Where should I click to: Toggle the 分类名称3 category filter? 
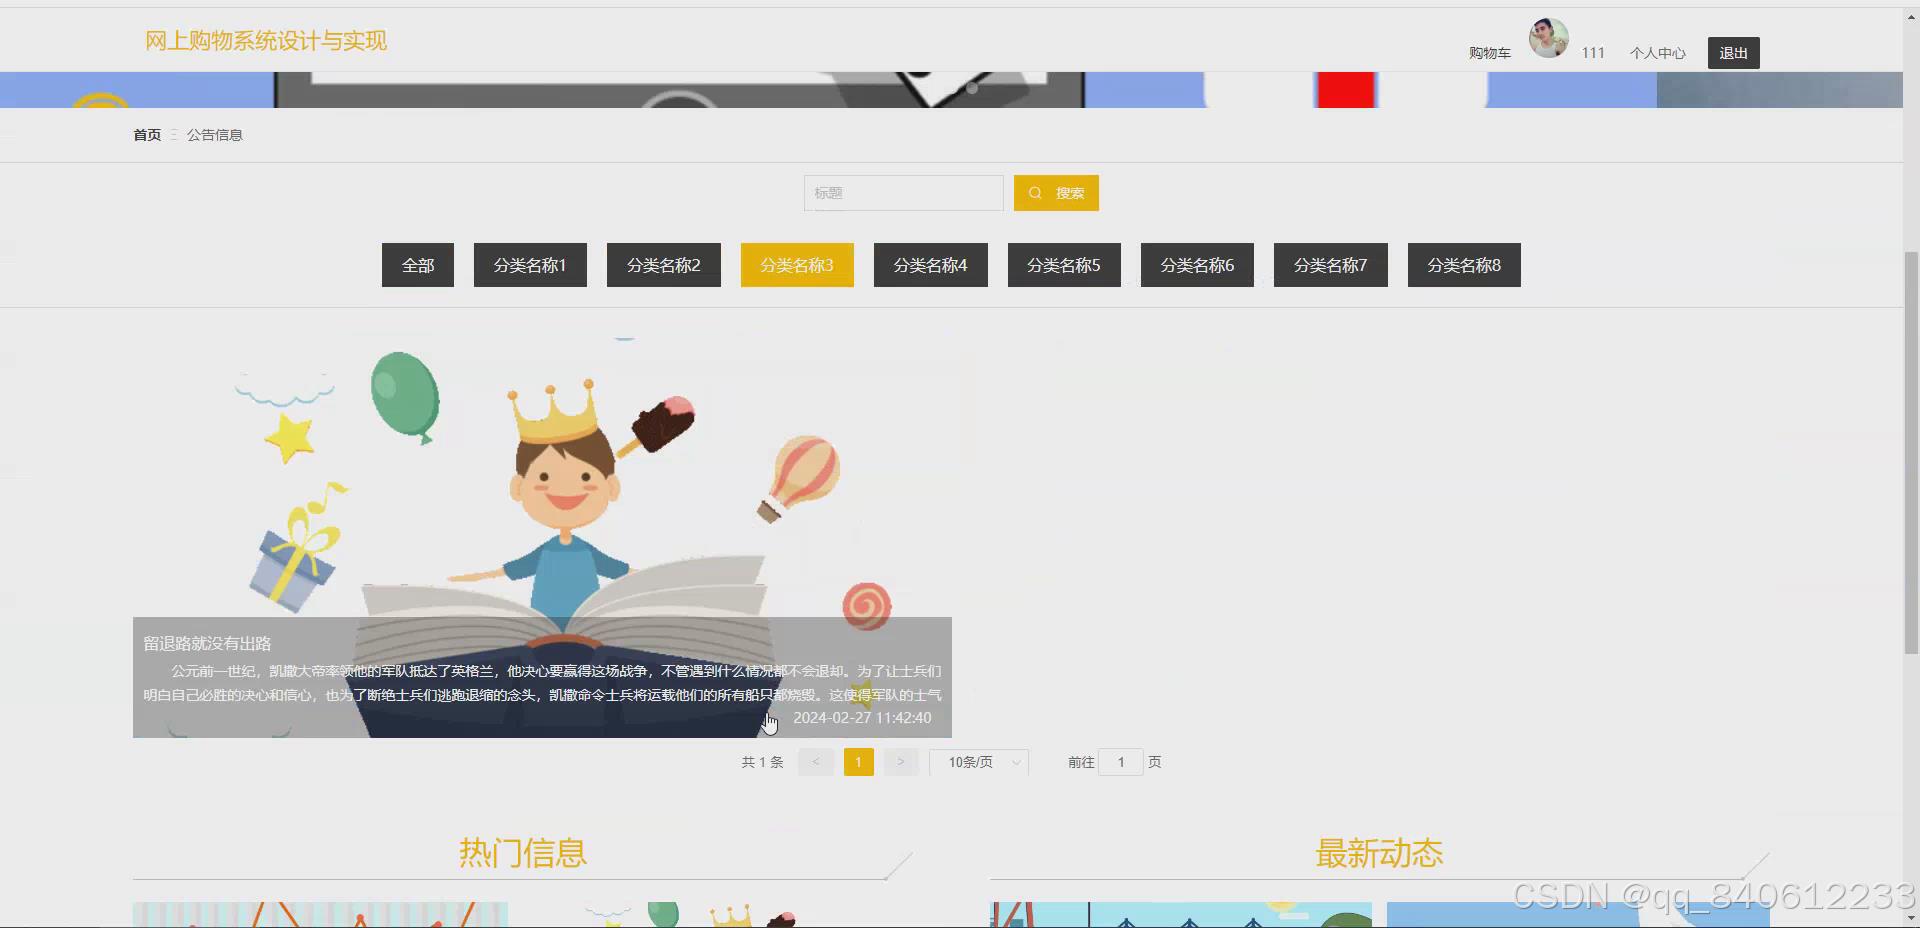tap(796, 265)
